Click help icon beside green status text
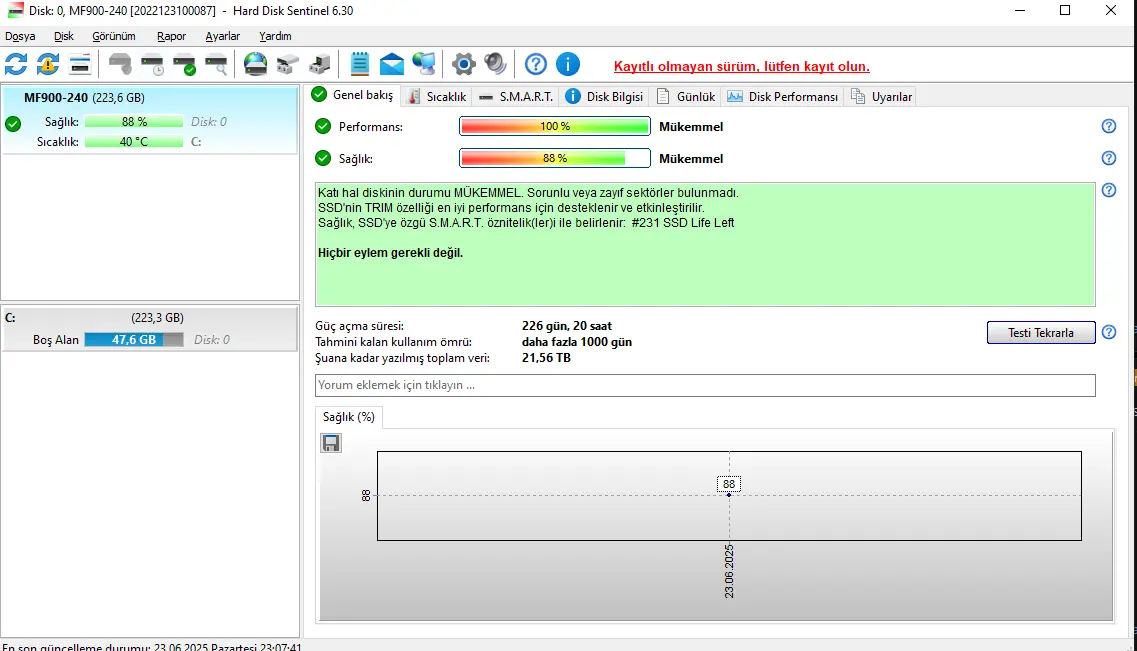The width and height of the screenshot is (1137, 651). coord(1109,190)
